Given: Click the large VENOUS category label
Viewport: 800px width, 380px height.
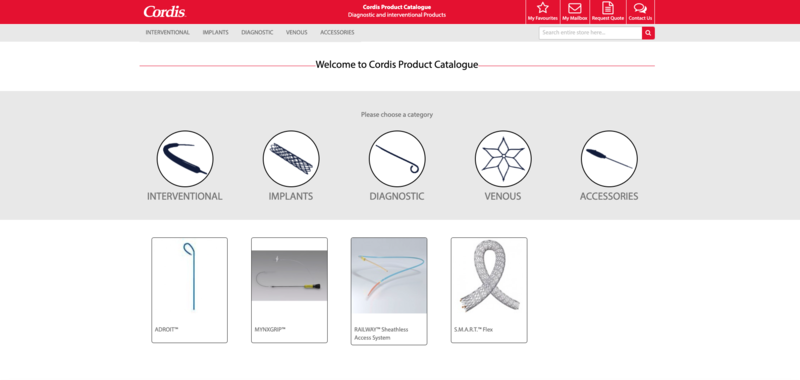Looking at the screenshot, I should 503,196.
